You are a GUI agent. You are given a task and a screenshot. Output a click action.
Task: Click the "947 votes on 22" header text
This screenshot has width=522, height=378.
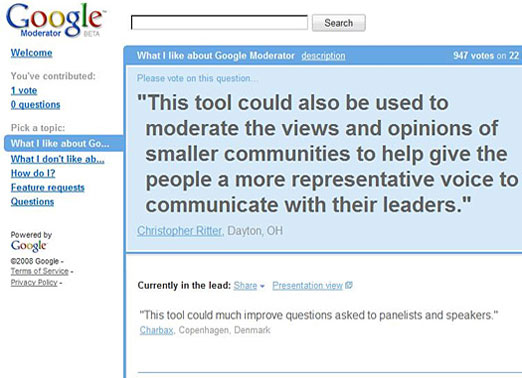point(486,56)
